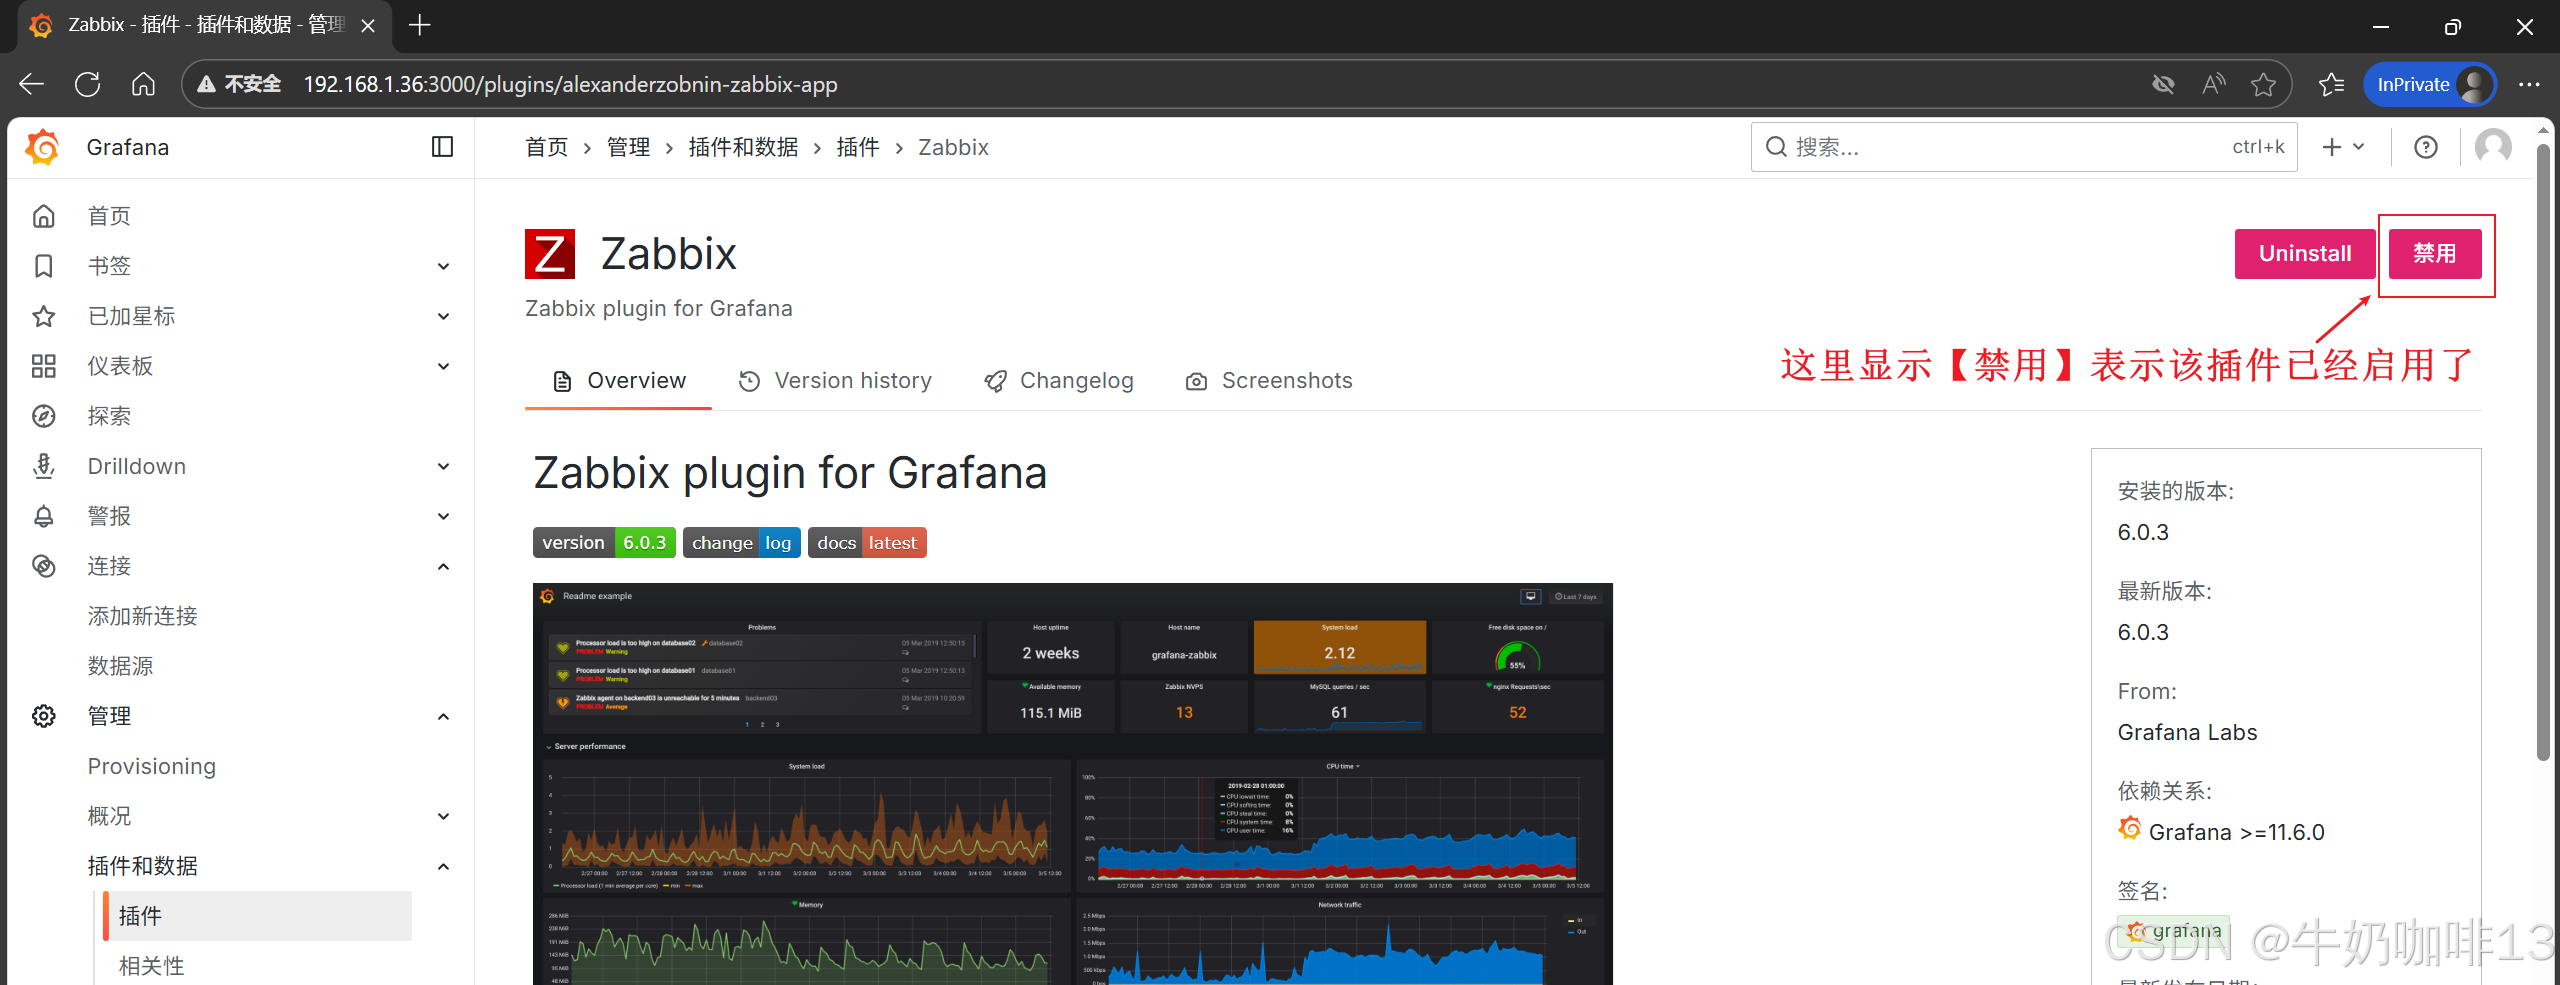Click the page vertical scrollbar
The height and width of the screenshot is (985, 2560).
pyautogui.click(x=2543, y=450)
